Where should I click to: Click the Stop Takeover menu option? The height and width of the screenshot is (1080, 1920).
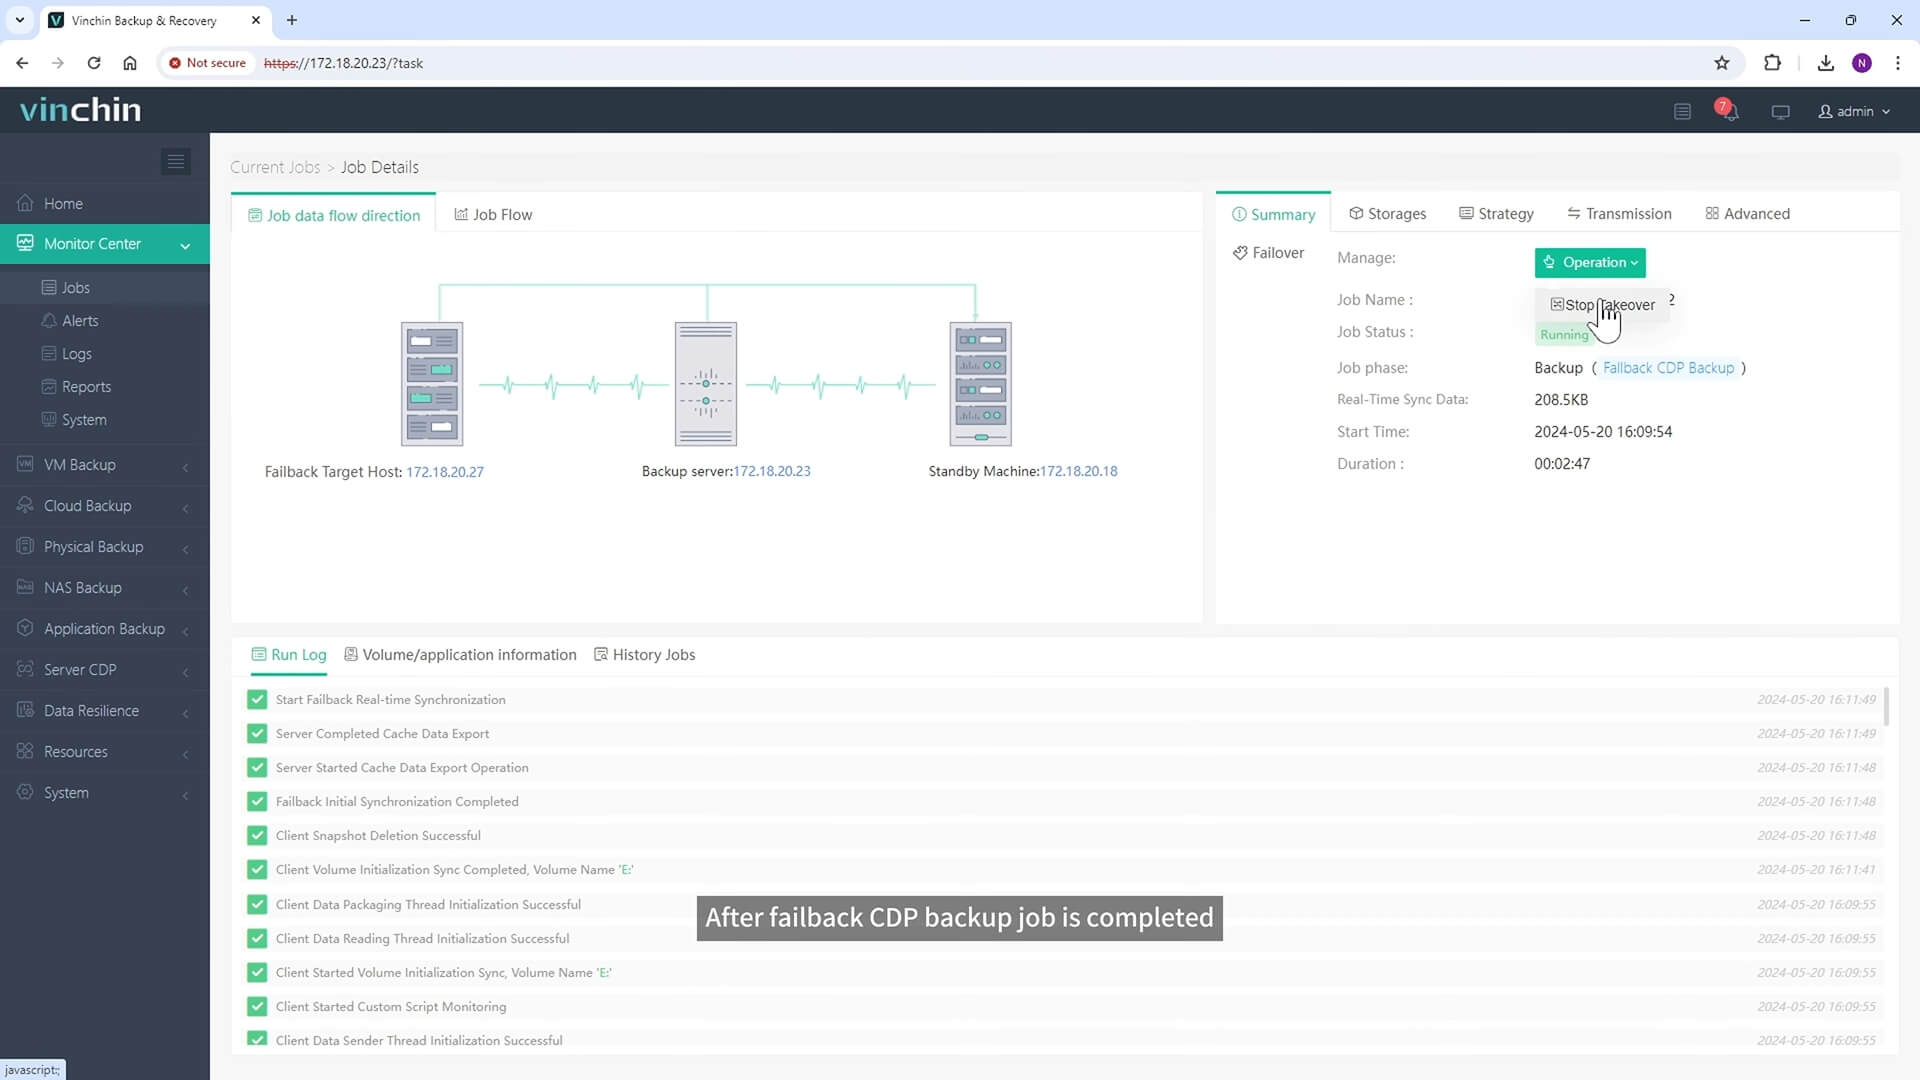[1604, 305]
